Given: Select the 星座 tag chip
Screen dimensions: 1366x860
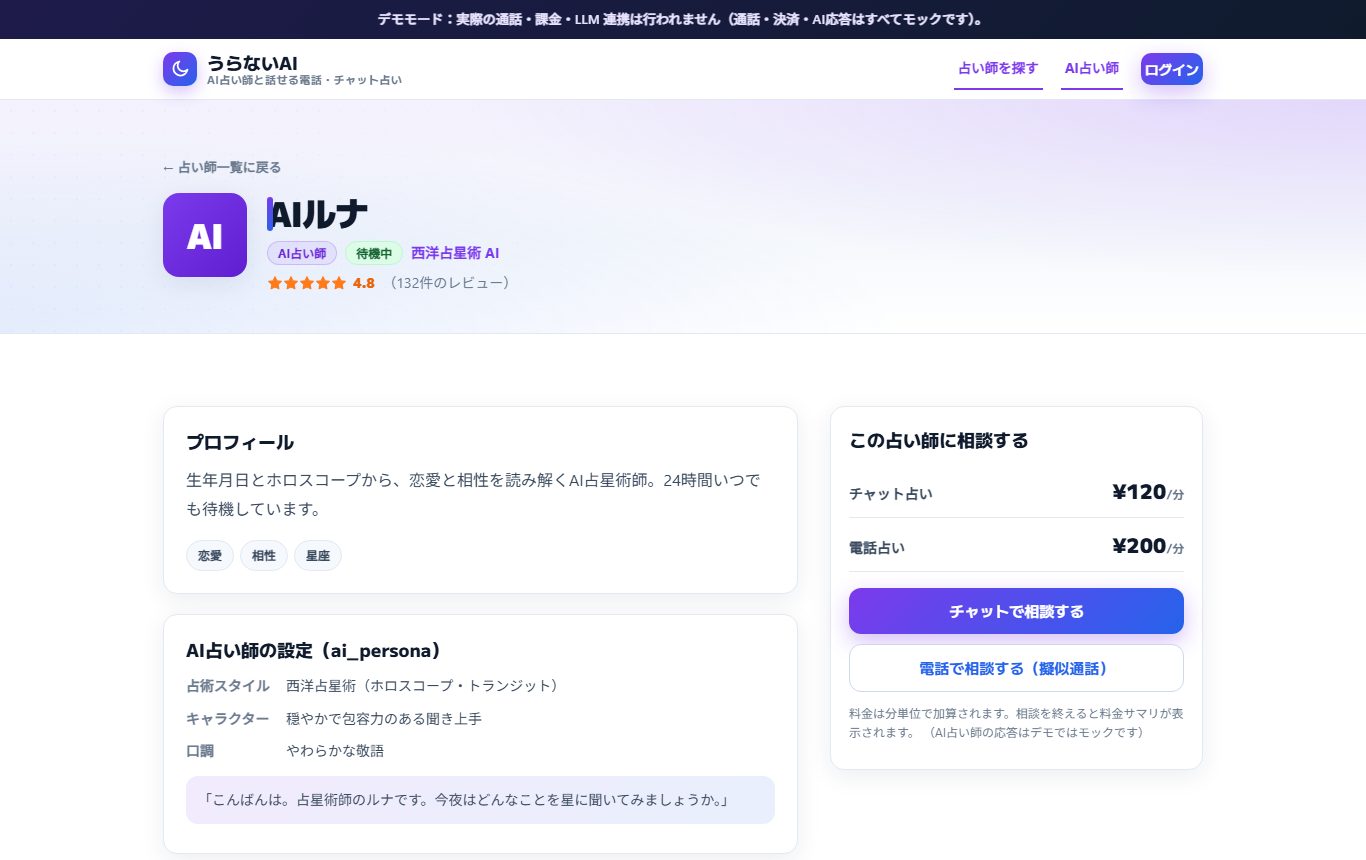Looking at the screenshot, I should pyautogui.click(x=318, y=555).
